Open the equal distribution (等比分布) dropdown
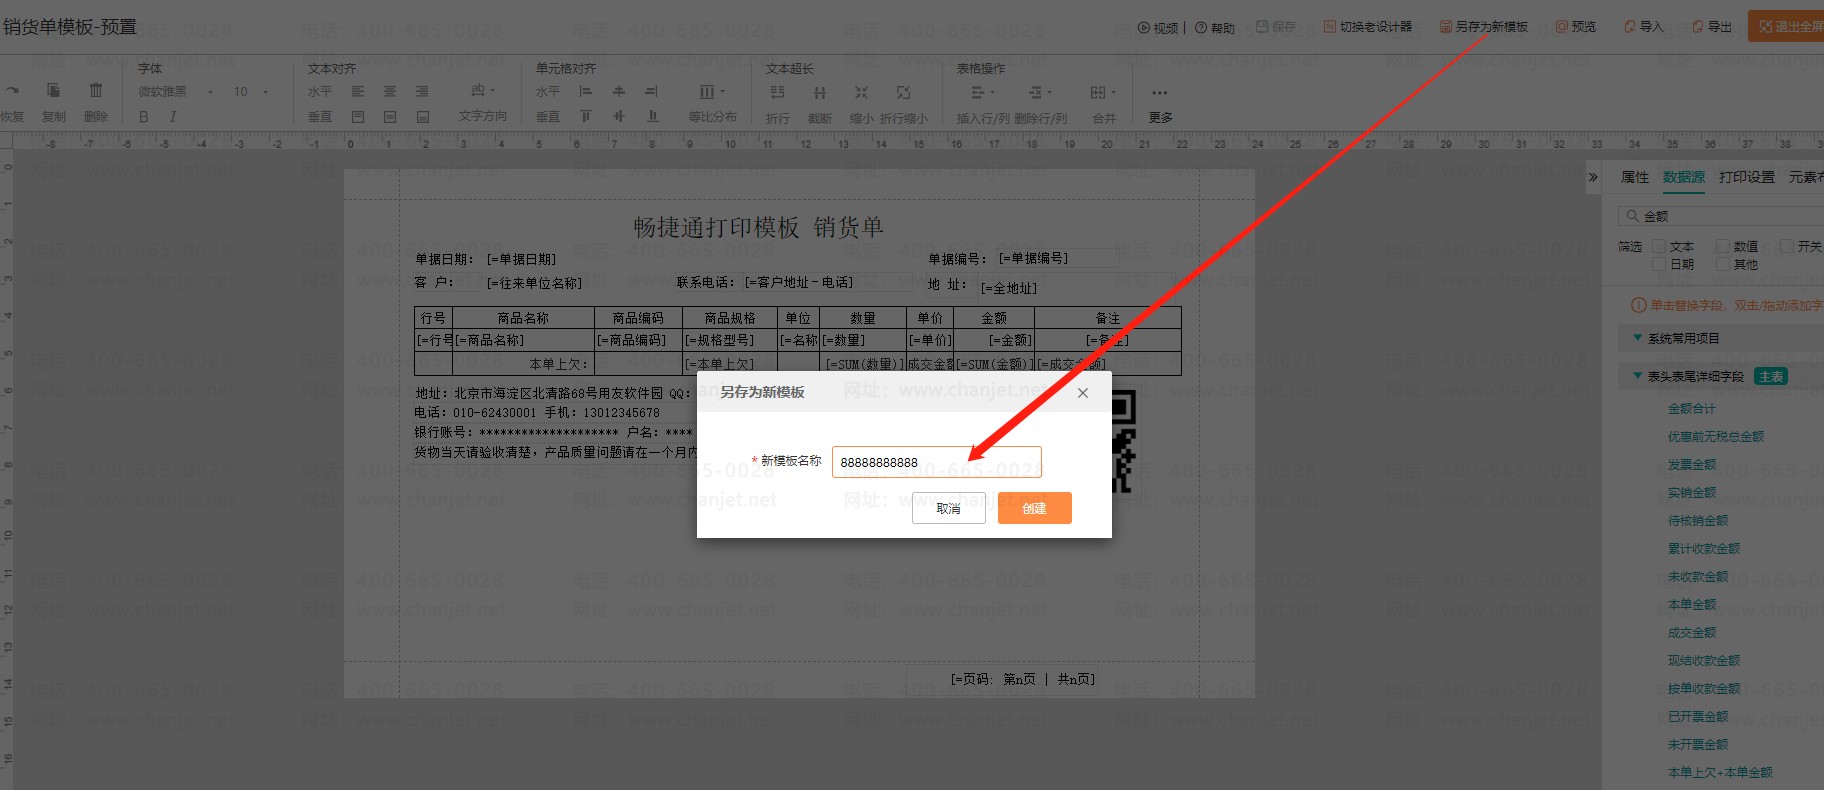 pos(712,92)
